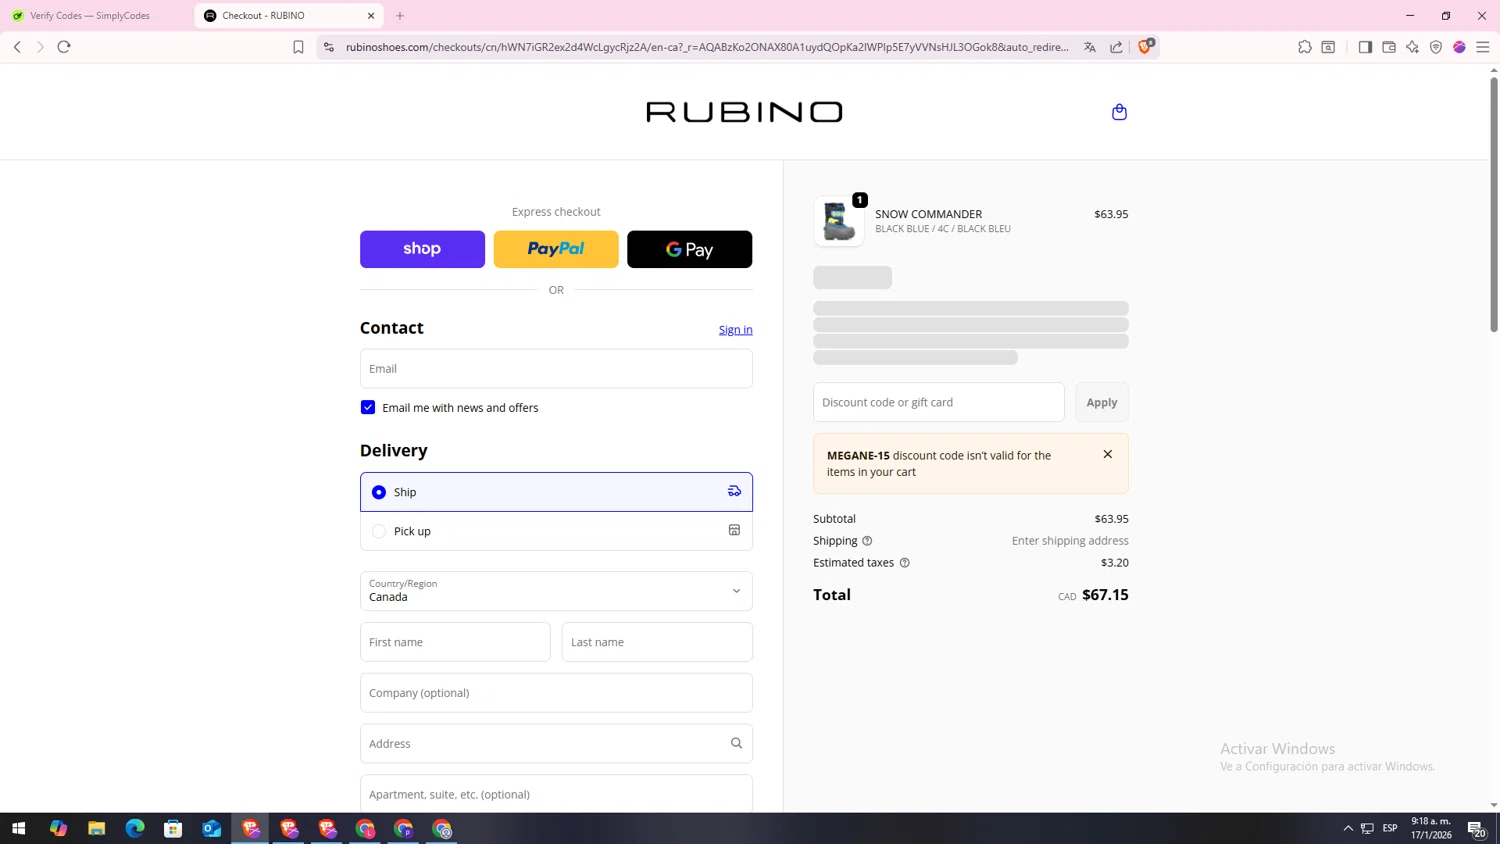Screen dimensions: 1500x844
Task: Select the Checkout - RUBINO tab
Action: [x=288, y=16]
